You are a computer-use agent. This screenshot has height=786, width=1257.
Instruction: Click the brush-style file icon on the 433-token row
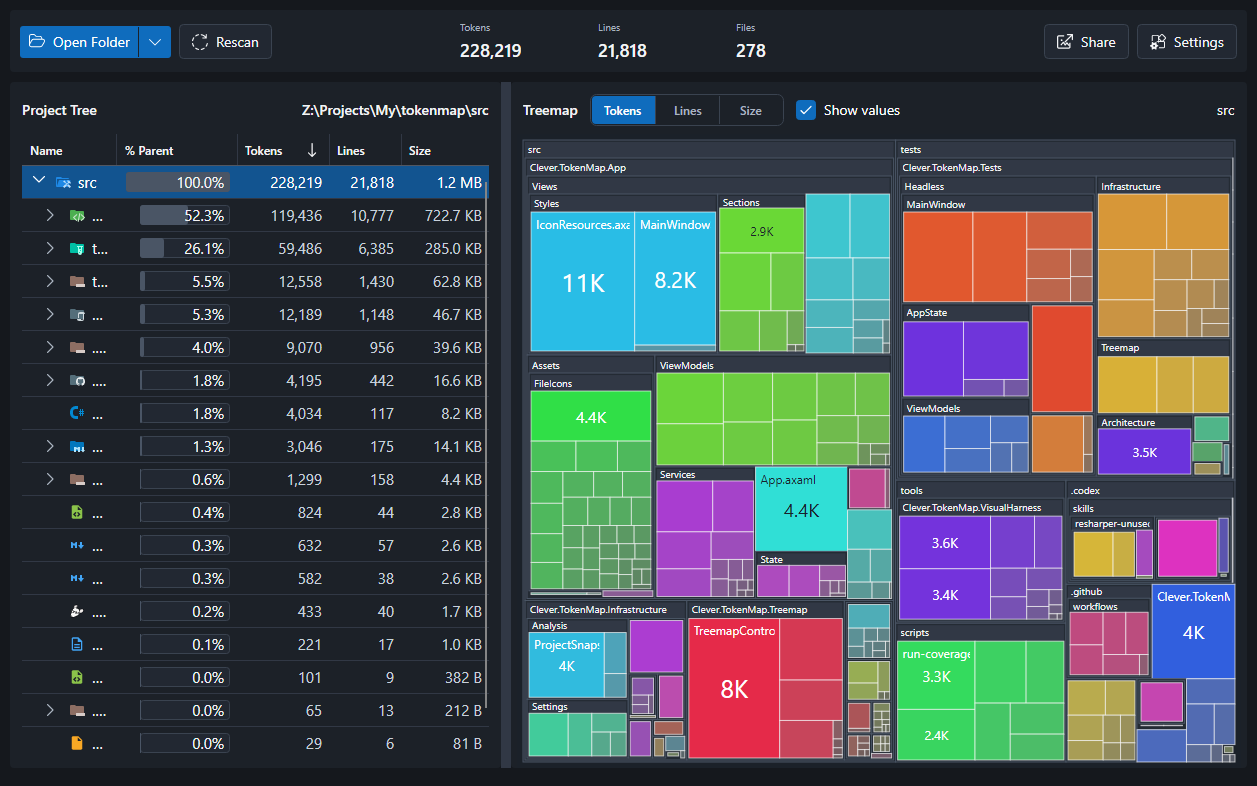point(78,611)
